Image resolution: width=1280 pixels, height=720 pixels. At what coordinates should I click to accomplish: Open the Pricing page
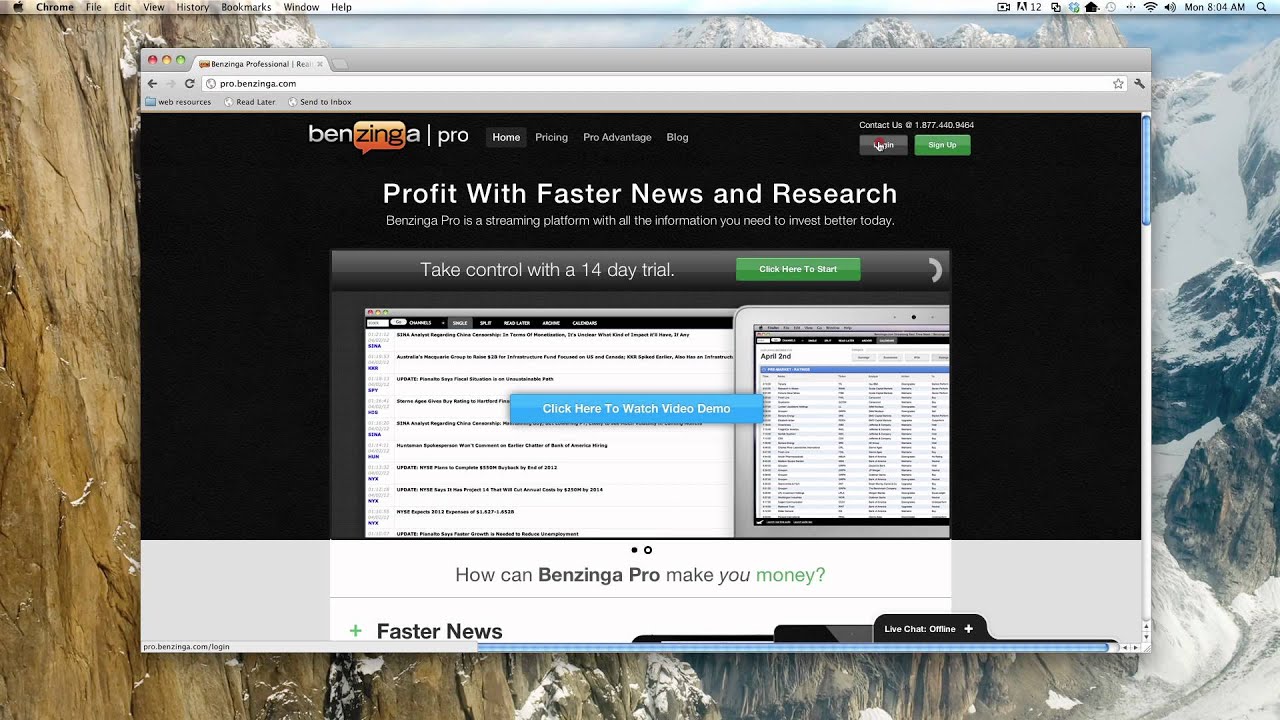551,137
